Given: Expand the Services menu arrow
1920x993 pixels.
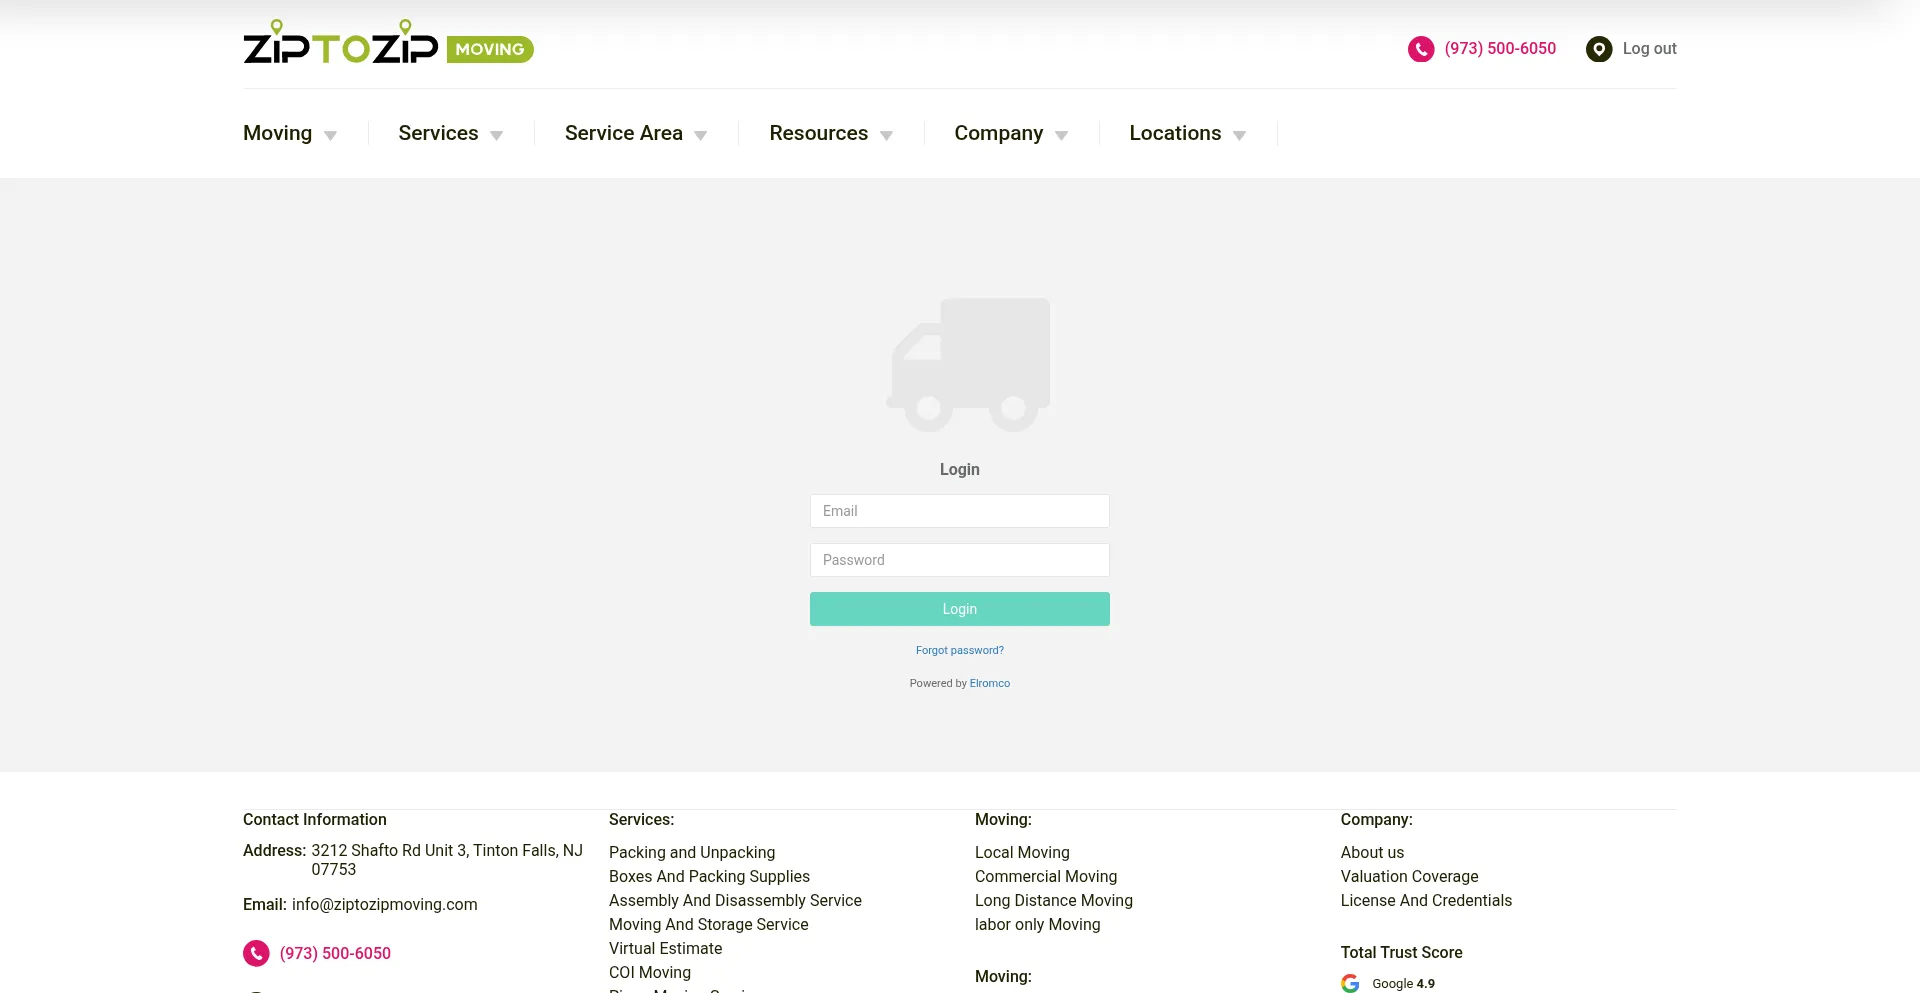Looking at the screenshot, I should [497, 136].
